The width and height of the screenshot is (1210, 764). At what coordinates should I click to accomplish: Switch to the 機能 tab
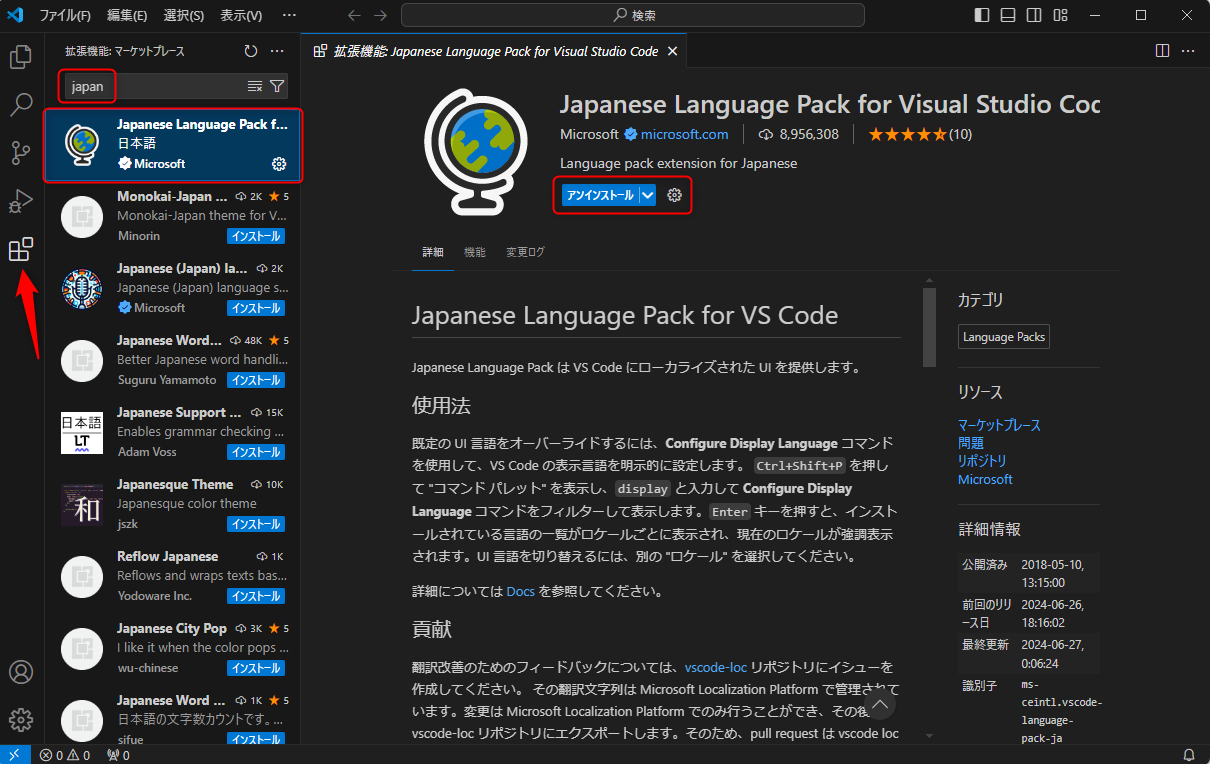click(474, 252)
